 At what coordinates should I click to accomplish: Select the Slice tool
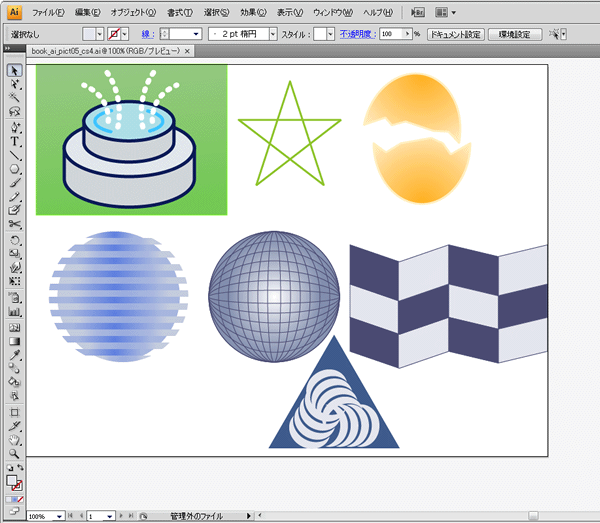(x=15, y=426)
